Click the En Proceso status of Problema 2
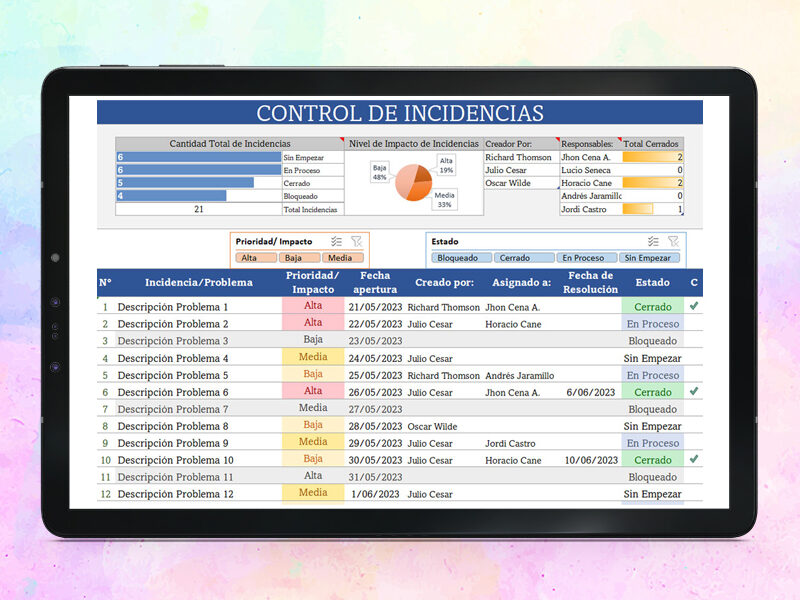Viewport: 800px width, 600px height. pyautogui.click(x=653, y=323)
